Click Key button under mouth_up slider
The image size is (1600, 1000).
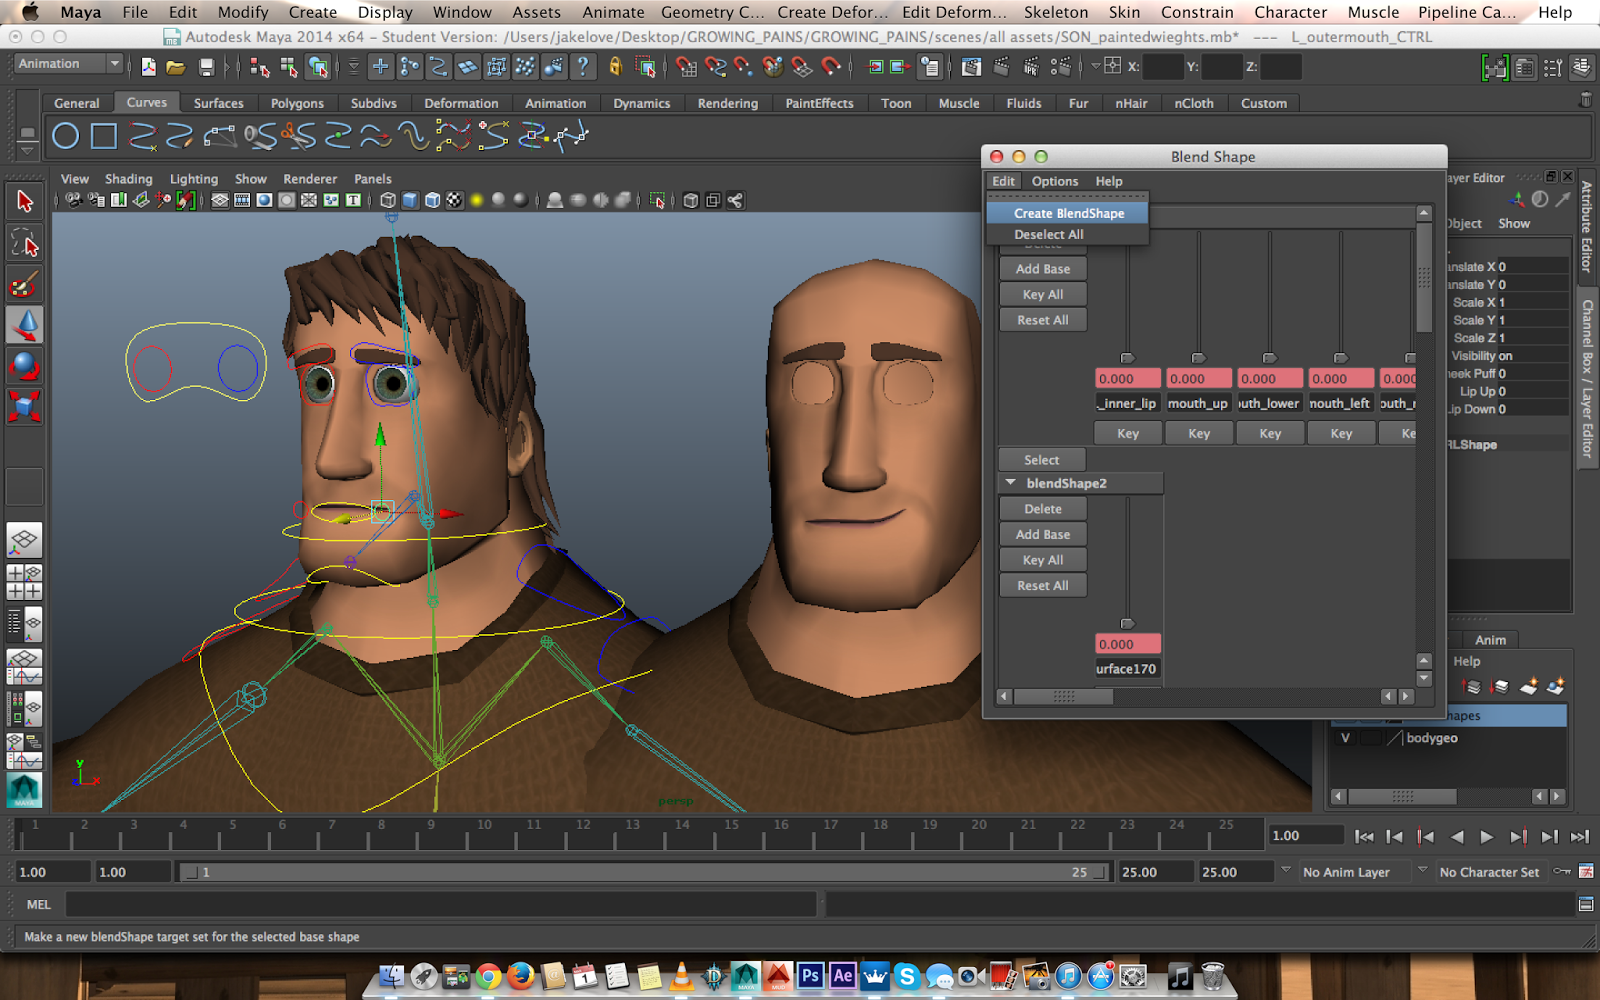1199,433
